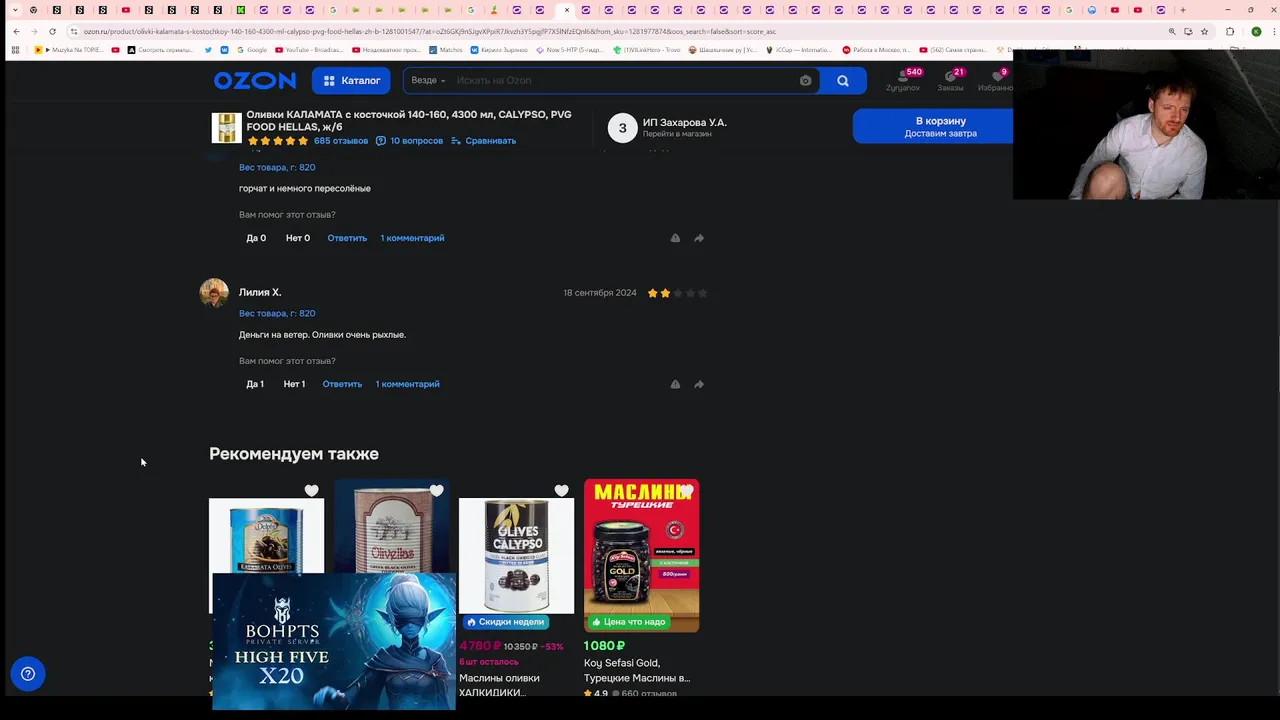Vote Нет 0 on first review

(x=298, y=238)
